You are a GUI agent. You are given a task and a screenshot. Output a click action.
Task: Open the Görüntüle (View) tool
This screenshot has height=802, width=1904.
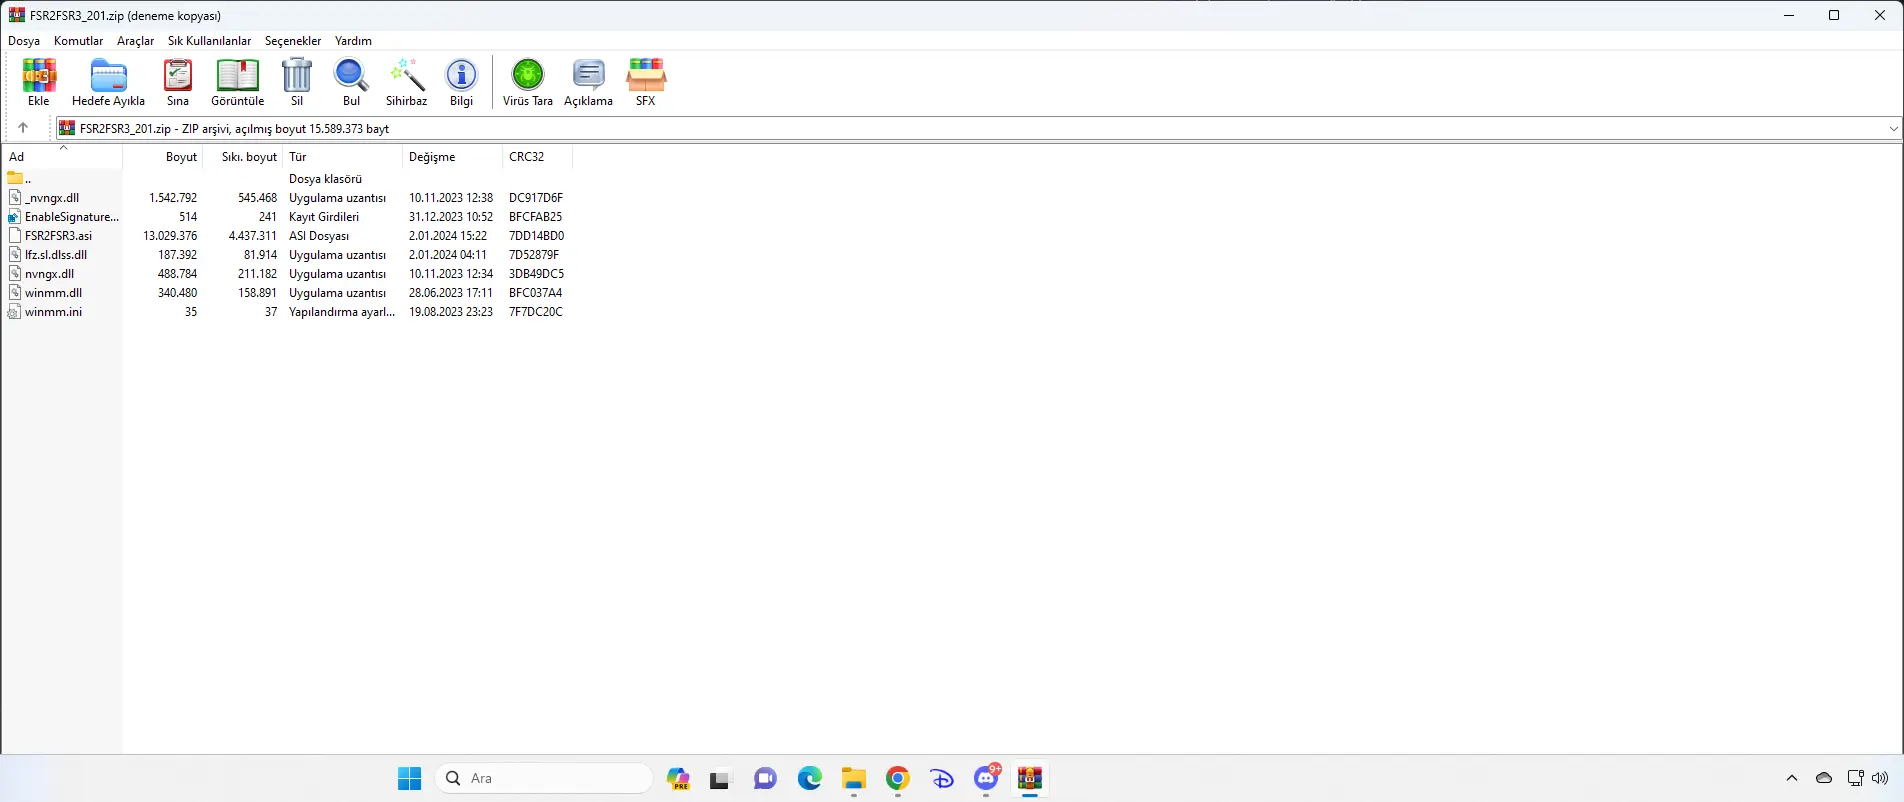(238, 82)
